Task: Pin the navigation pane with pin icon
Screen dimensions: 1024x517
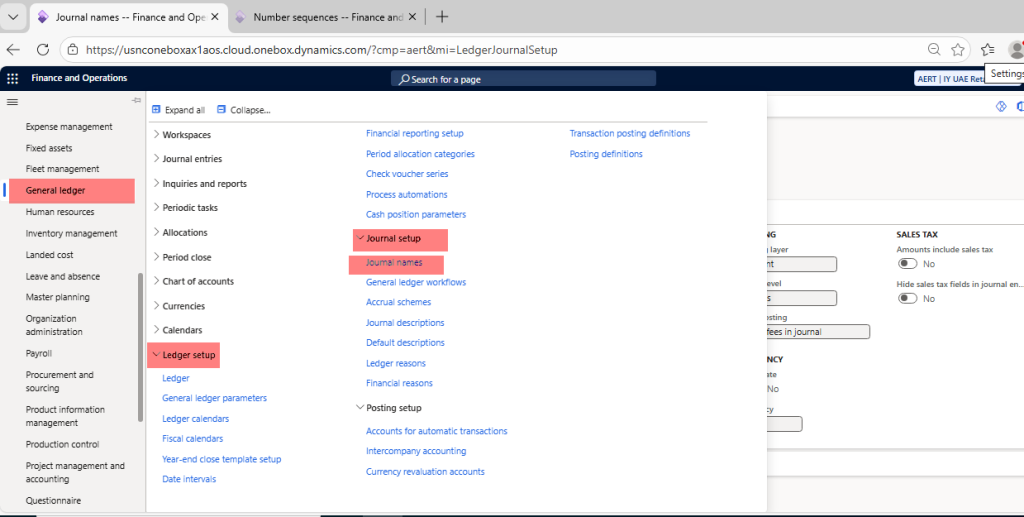Action: (136, 101)
